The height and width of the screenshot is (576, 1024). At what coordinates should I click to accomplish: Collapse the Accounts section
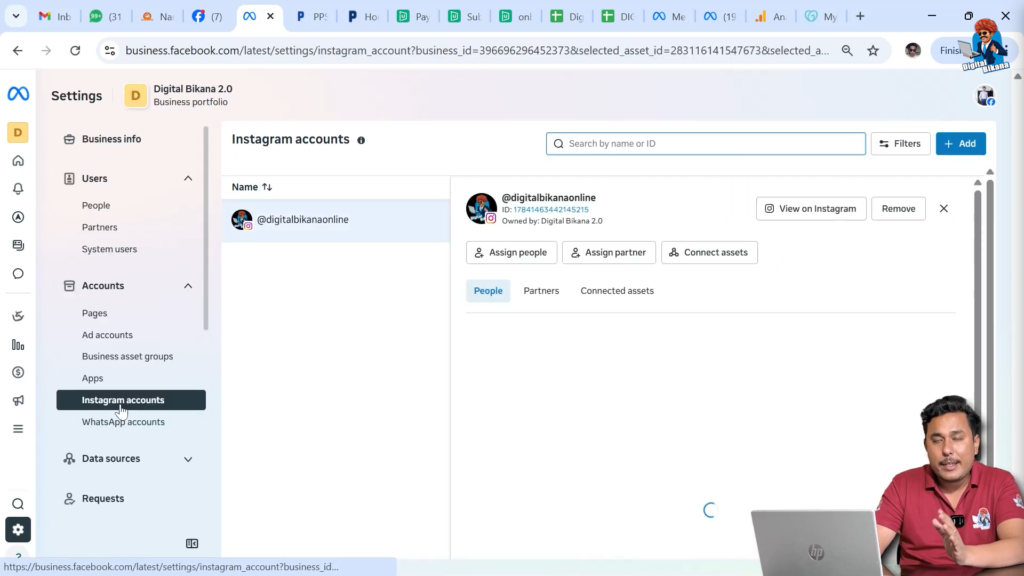coord(187,285)
